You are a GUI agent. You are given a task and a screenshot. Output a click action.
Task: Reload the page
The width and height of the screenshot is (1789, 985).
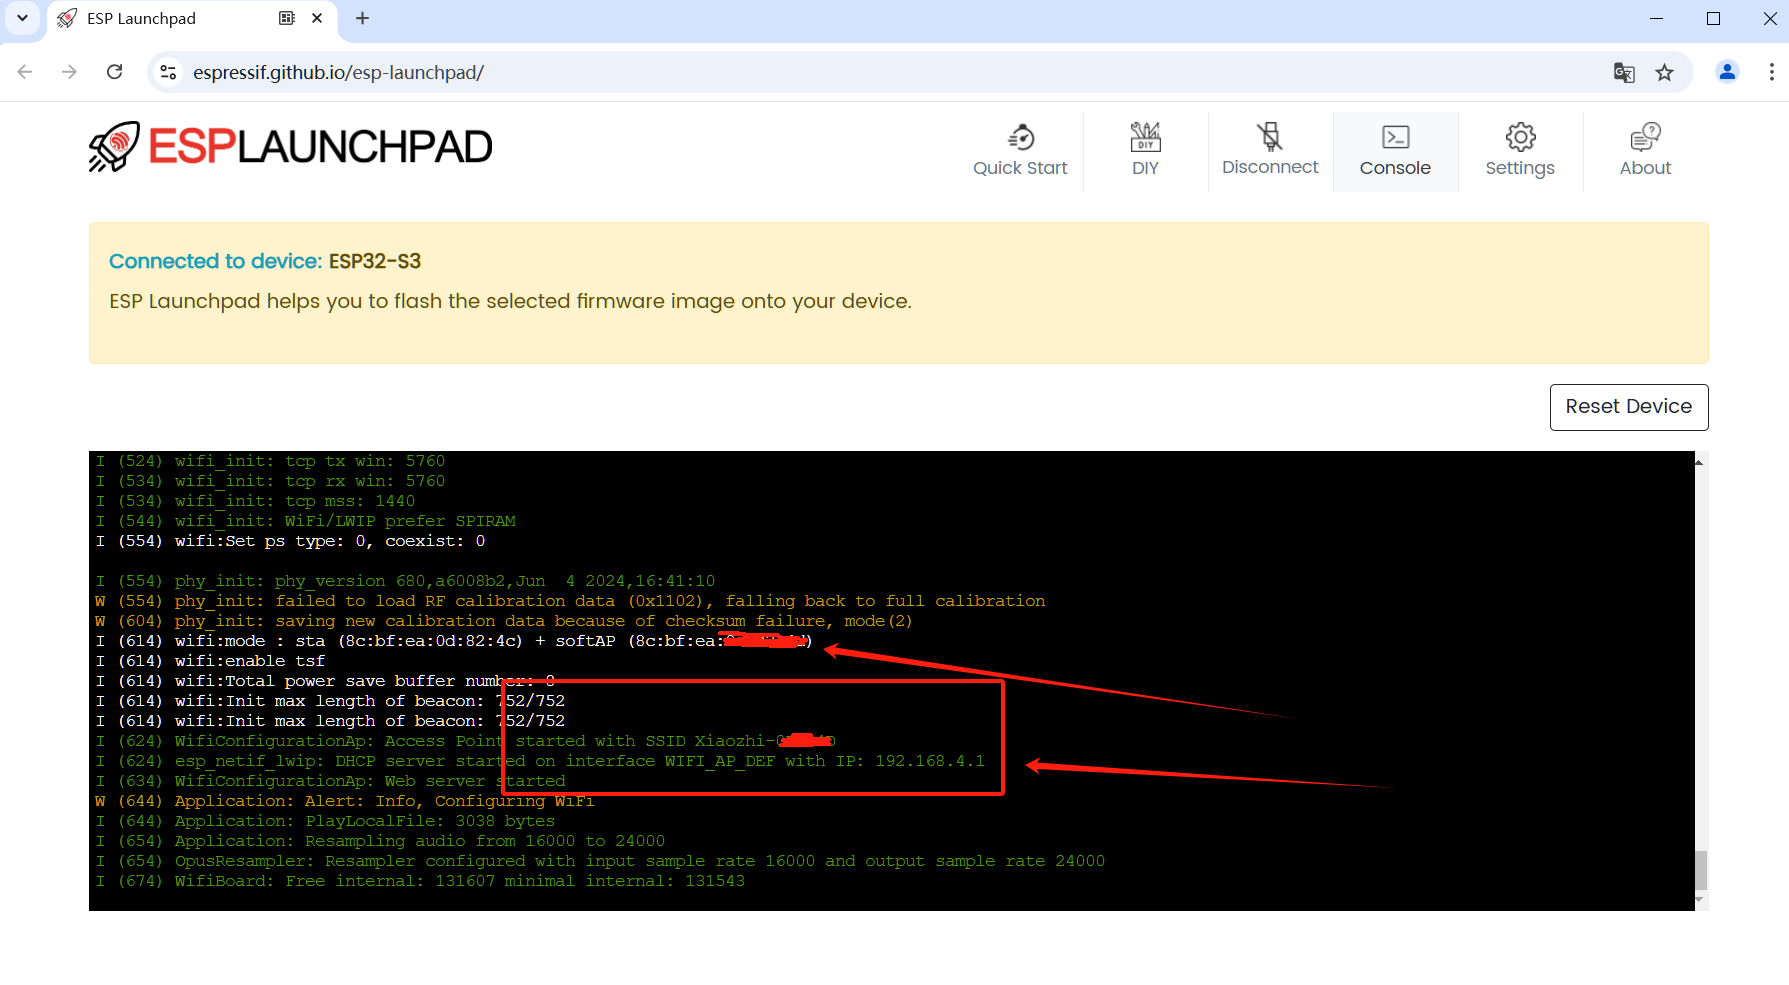pyautogui.click(x=115, y=72)
